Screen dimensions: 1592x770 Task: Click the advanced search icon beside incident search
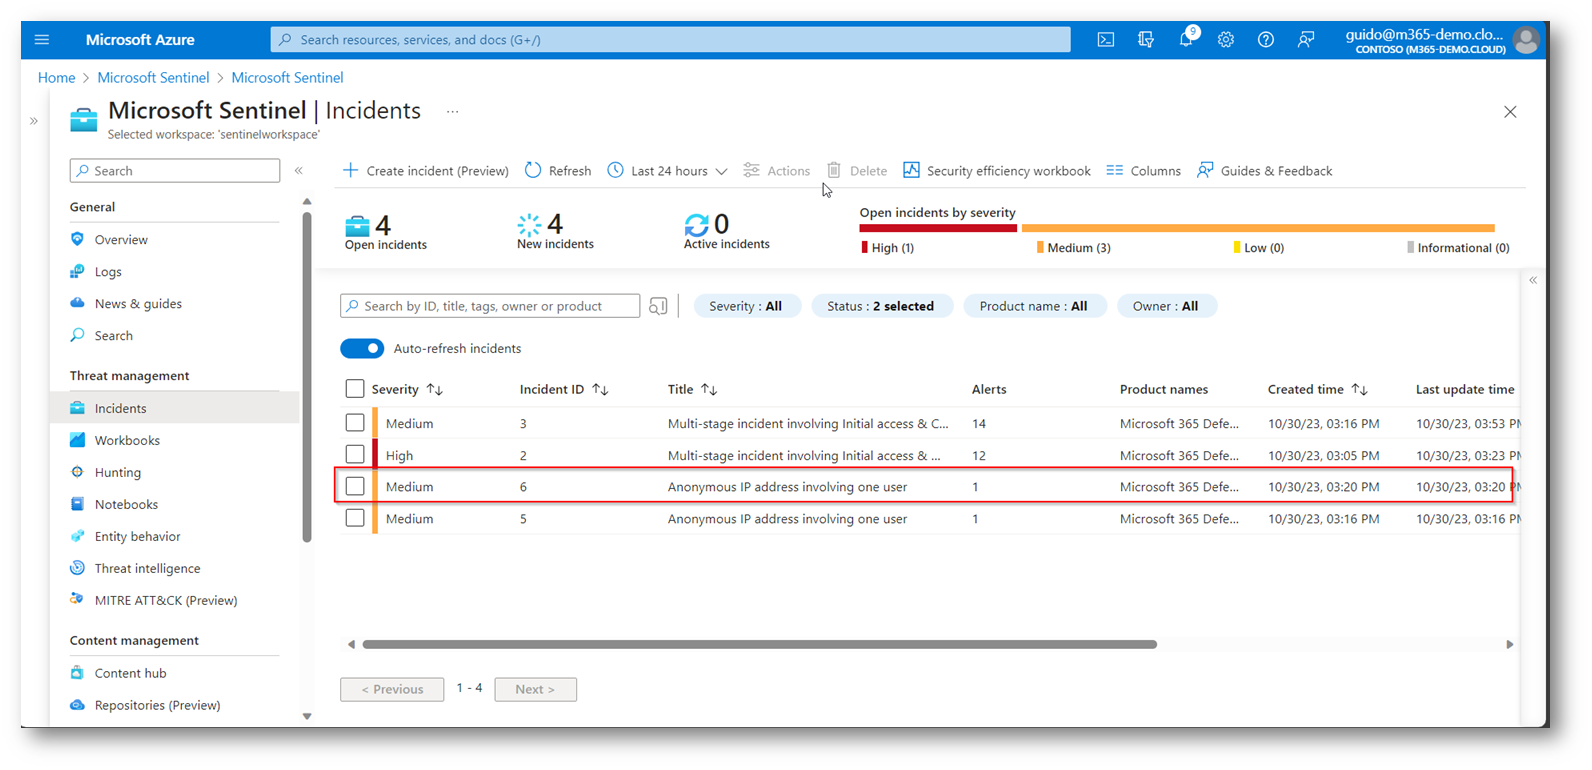tap(658, 306)
